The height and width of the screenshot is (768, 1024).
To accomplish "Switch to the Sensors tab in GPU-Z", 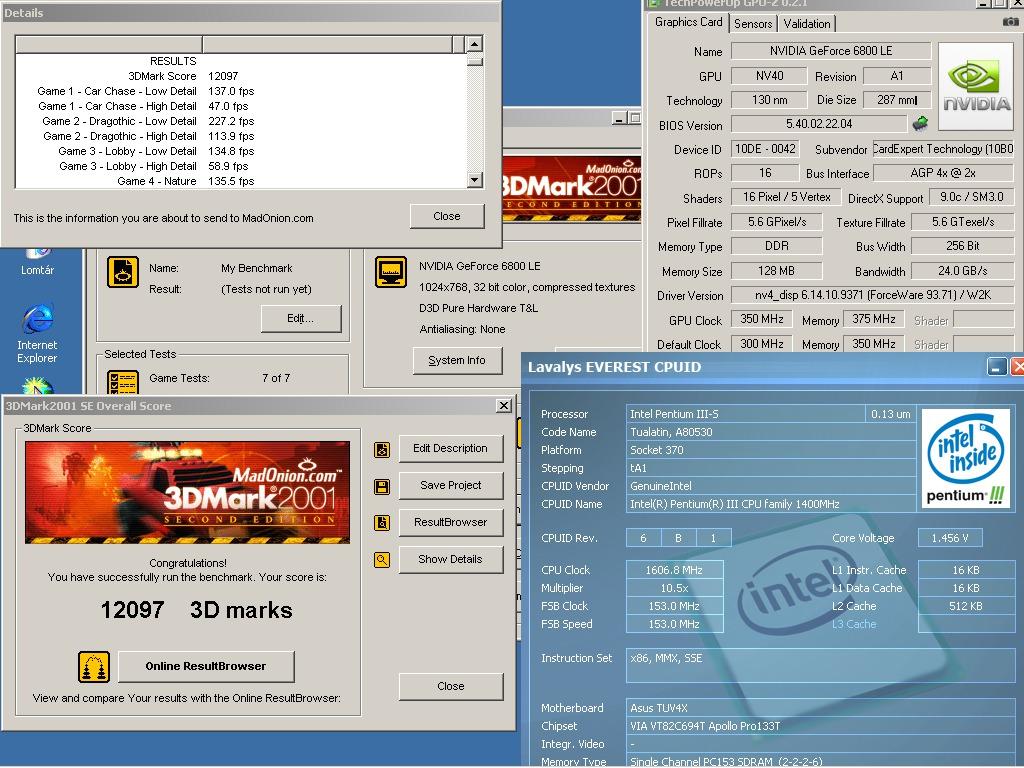I will coord(752,24).
